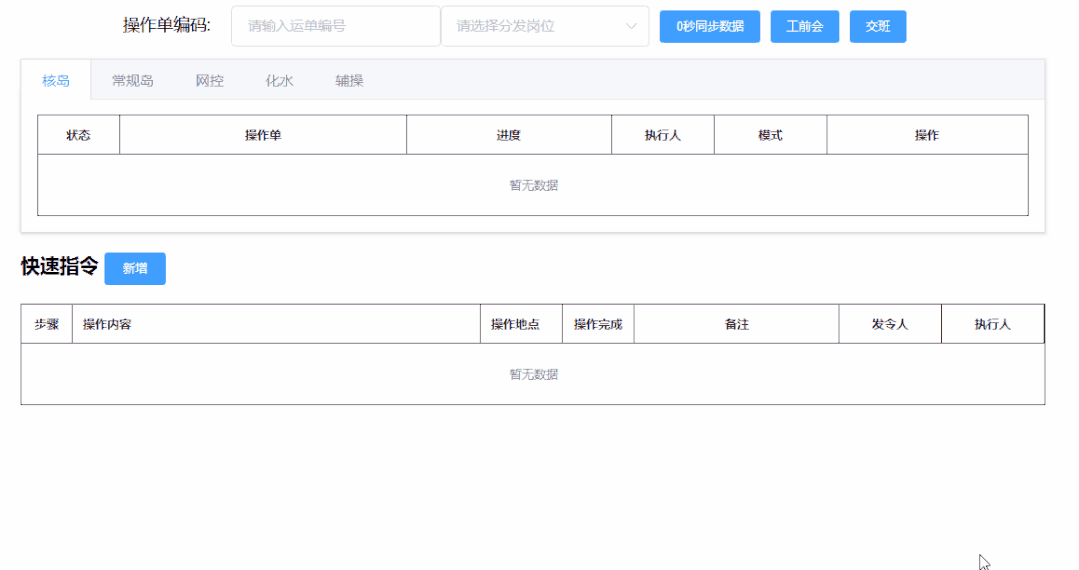1079x570 pixels.
Task: Click the 模式 column header
Action: (x=770, y=135)
